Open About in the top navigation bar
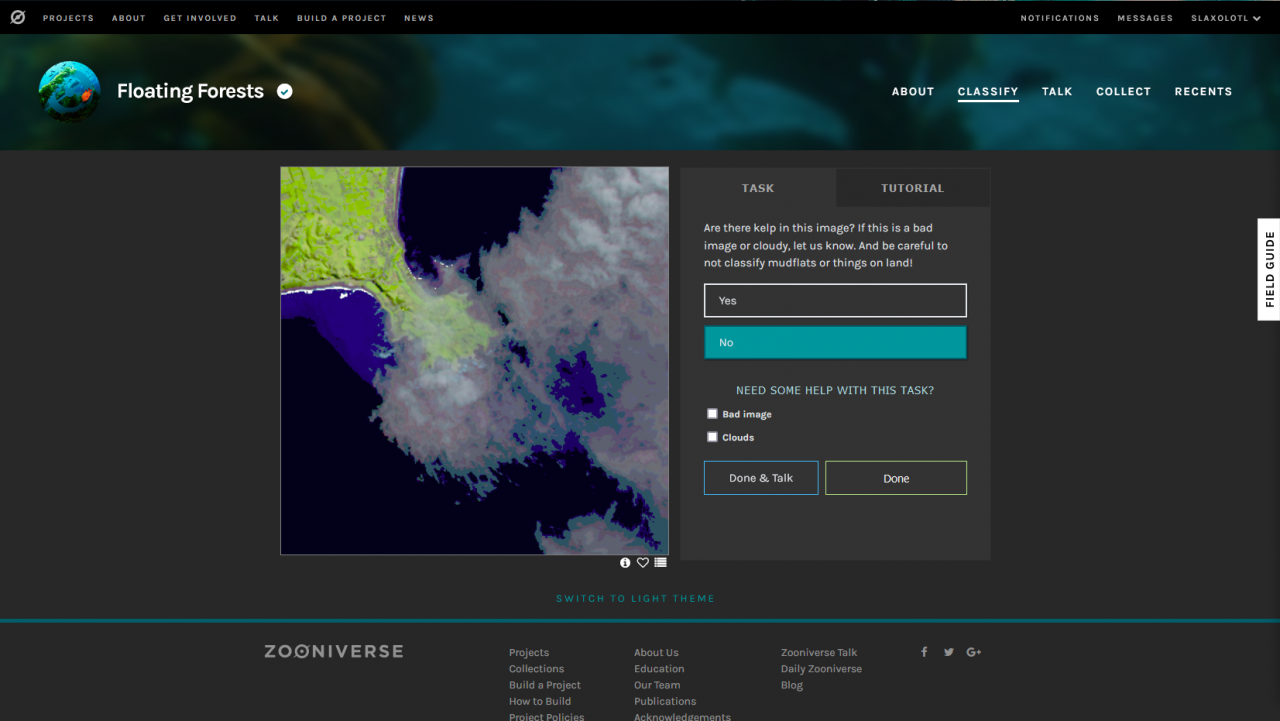Screen dimensions: 1280x721 coord(129,18)
